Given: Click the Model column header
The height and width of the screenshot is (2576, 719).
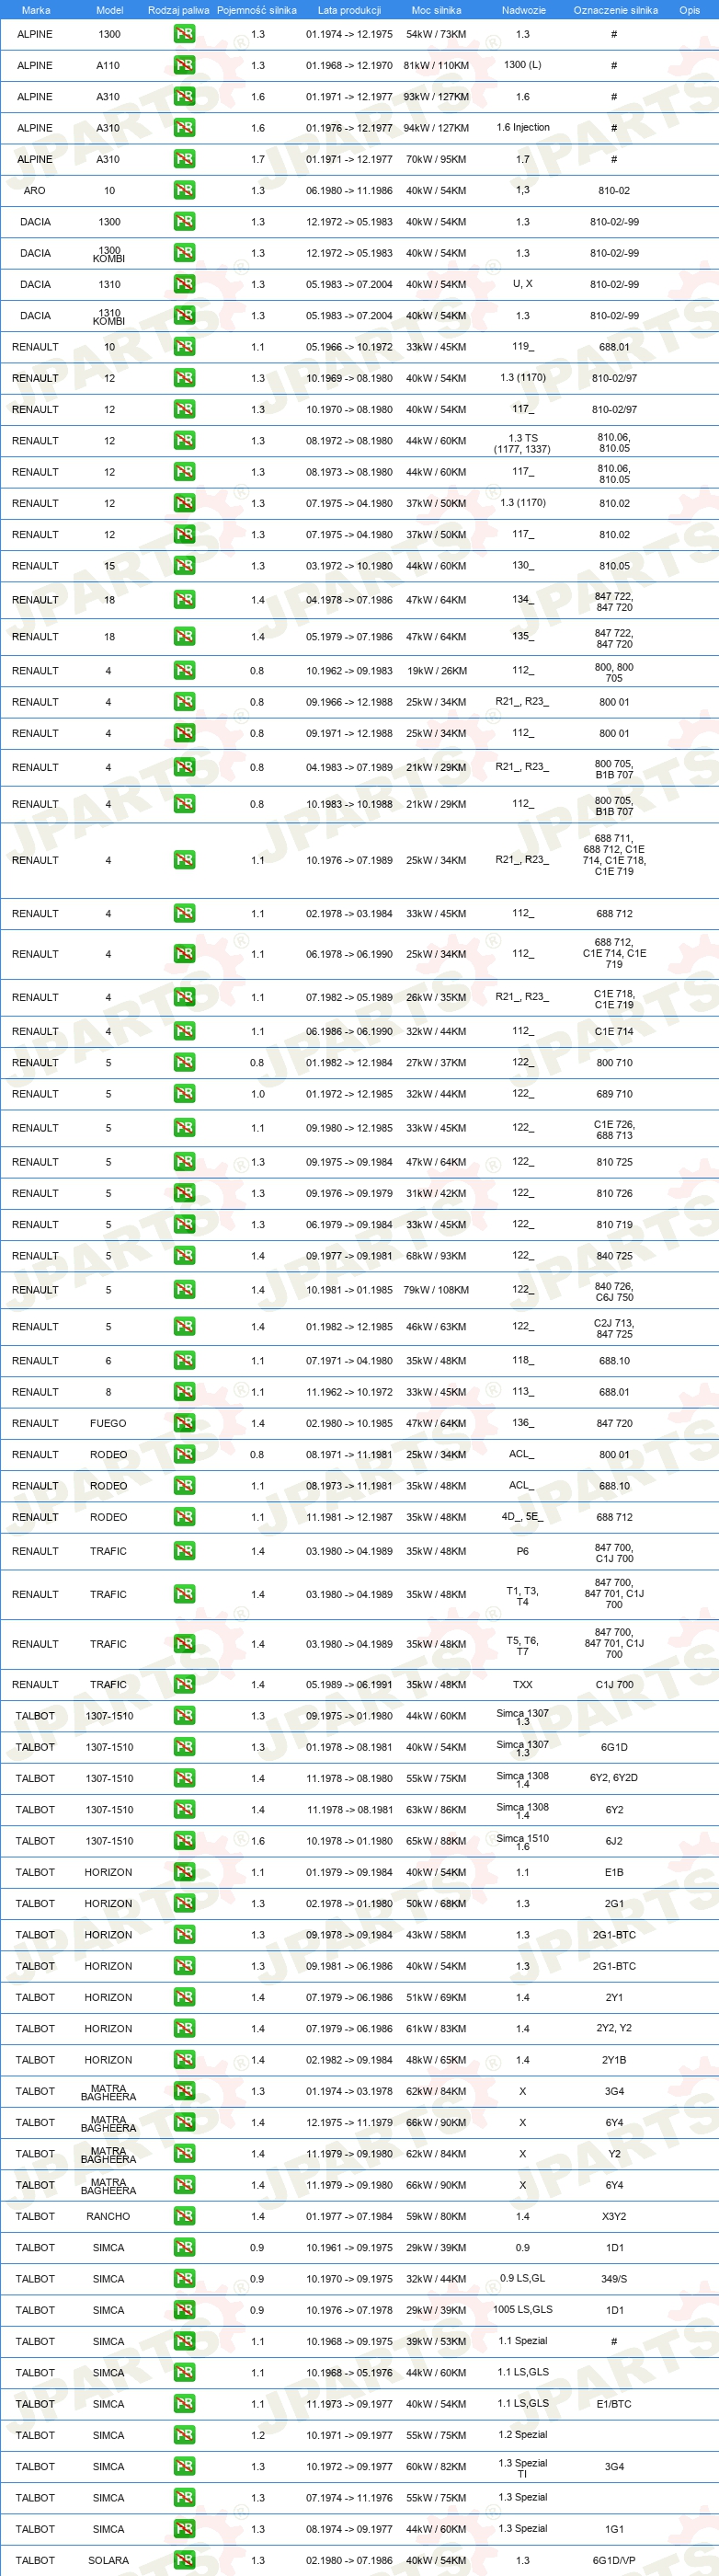Looking at the screenshot, I should coord(110,10).
